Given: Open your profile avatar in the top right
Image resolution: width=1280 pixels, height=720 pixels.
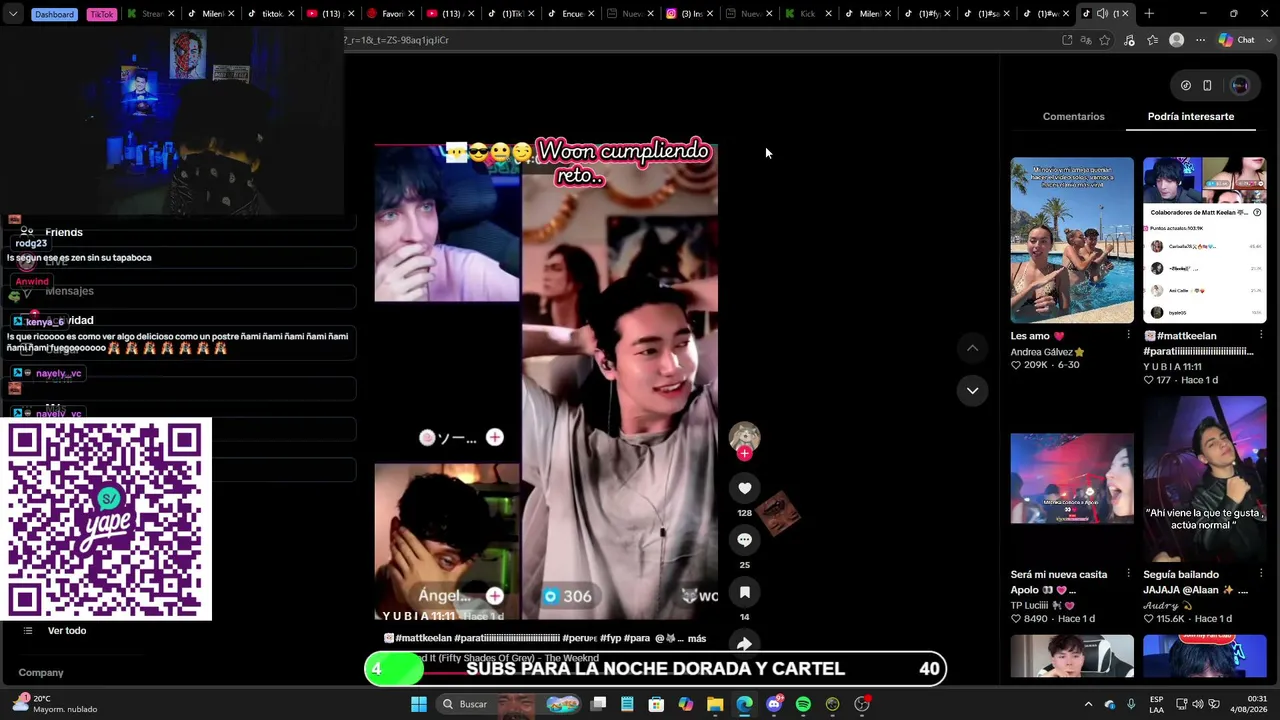Looking at the screenshot, I should coord(1240,86).
